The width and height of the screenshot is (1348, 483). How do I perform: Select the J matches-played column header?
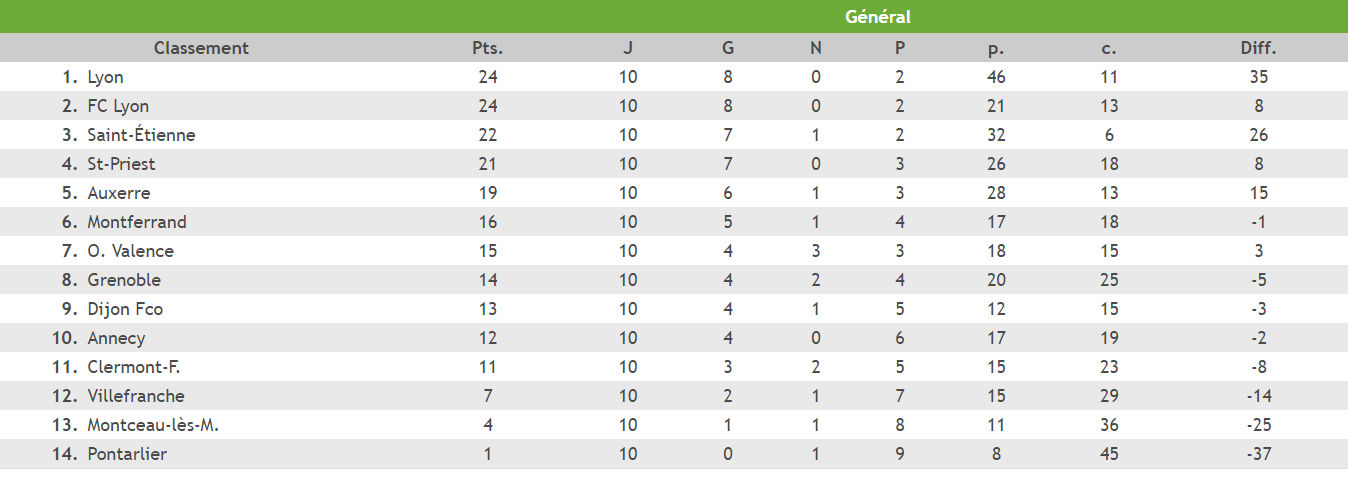pos(627,48)
